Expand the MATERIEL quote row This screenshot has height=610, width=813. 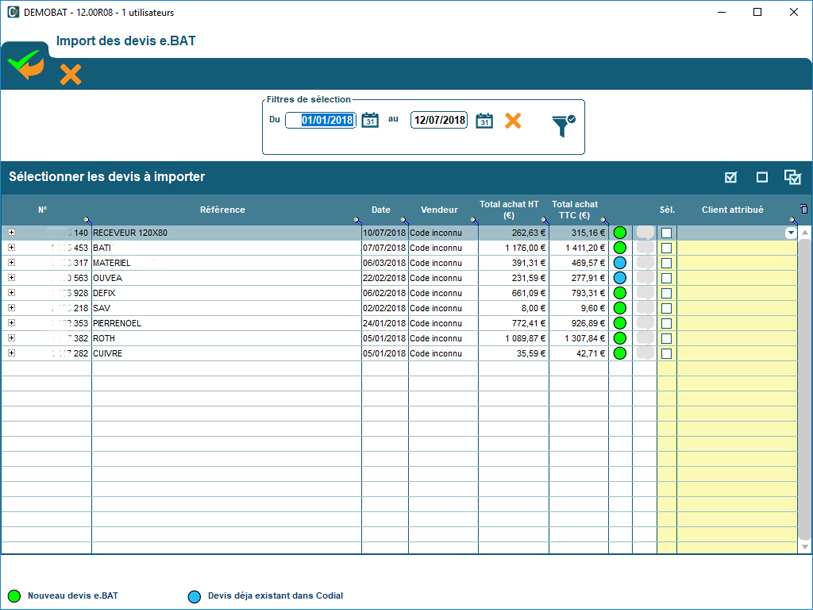pos(11,263)
